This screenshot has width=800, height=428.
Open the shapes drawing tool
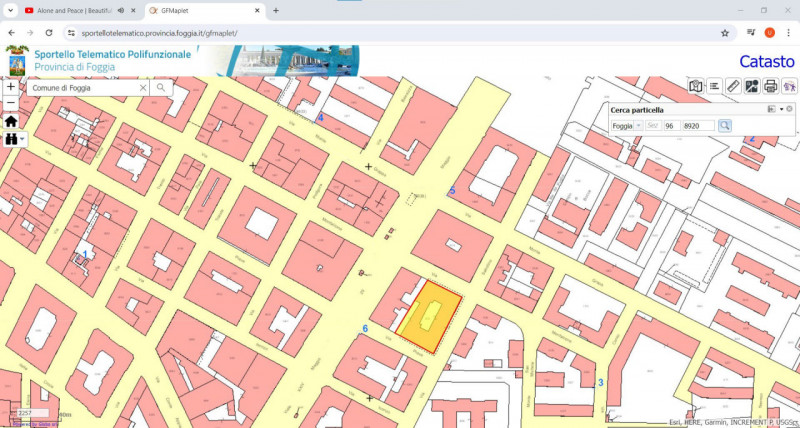pyautogui.click(x=752, y=86)
